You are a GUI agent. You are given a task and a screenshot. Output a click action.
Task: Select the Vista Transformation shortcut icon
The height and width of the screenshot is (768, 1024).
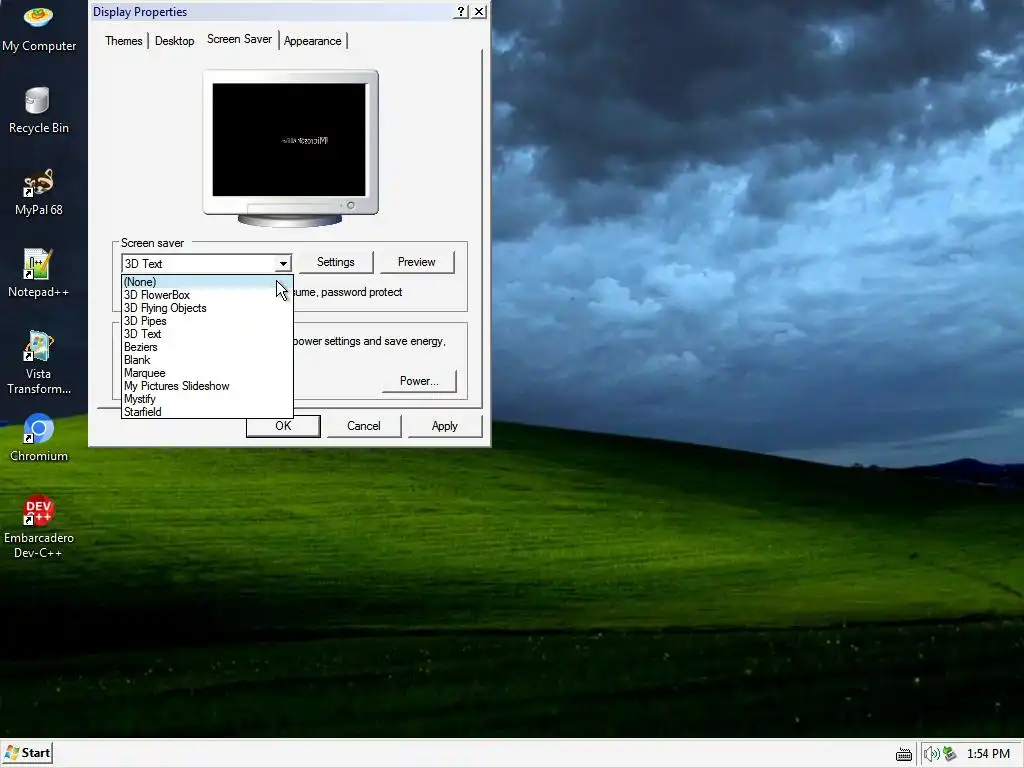[x=39, y=363]
